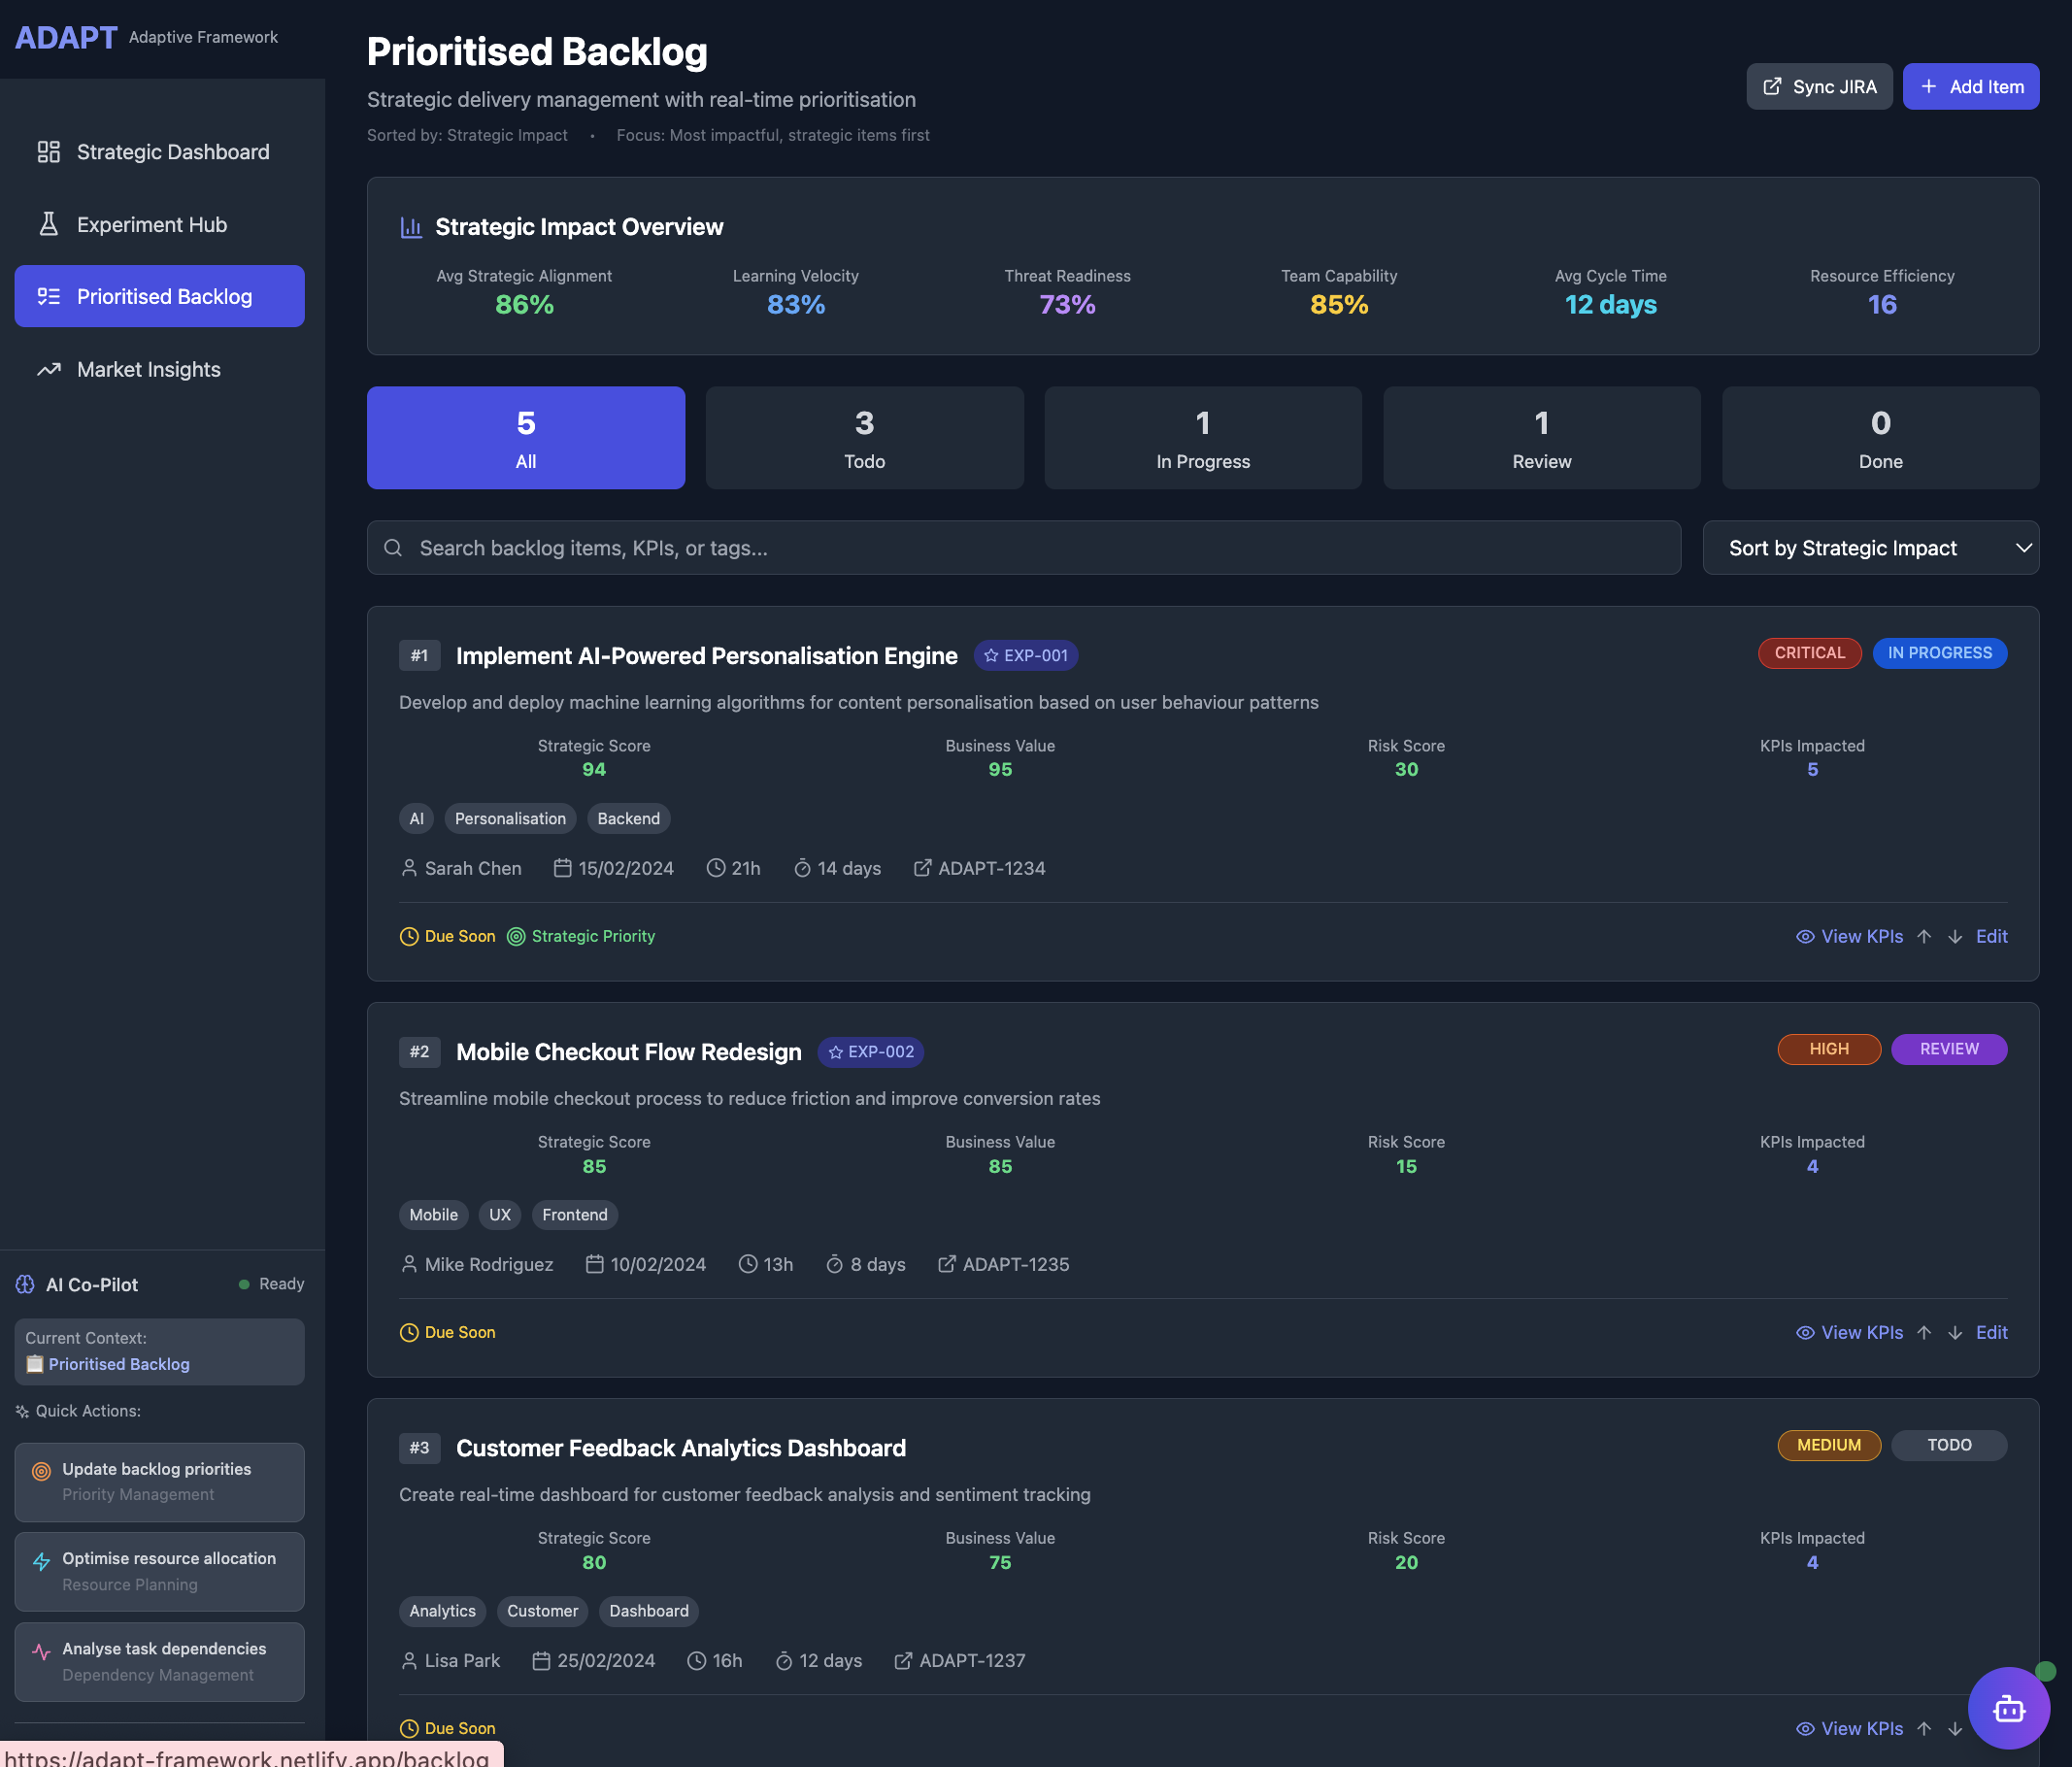Image resolution: width=2072 pixels, height=1767 pixels.
Task: Run Update backlog priorities quick action
Action: pyautogui.click(x=159, y=1481)
